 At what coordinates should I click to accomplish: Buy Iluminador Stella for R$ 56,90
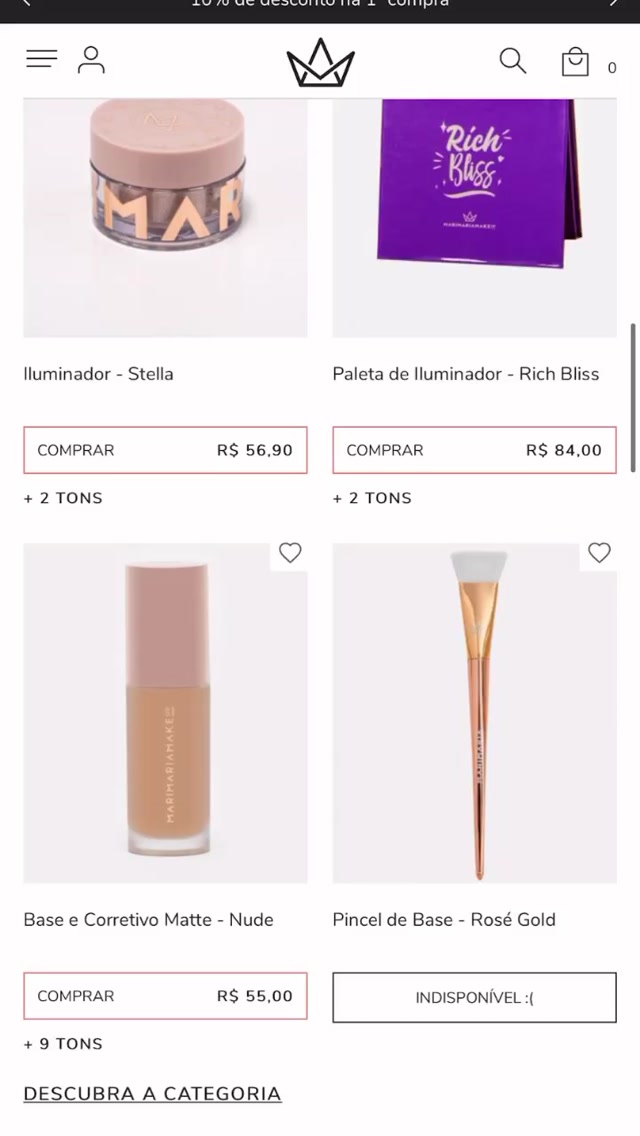click(x=165, y=450)
